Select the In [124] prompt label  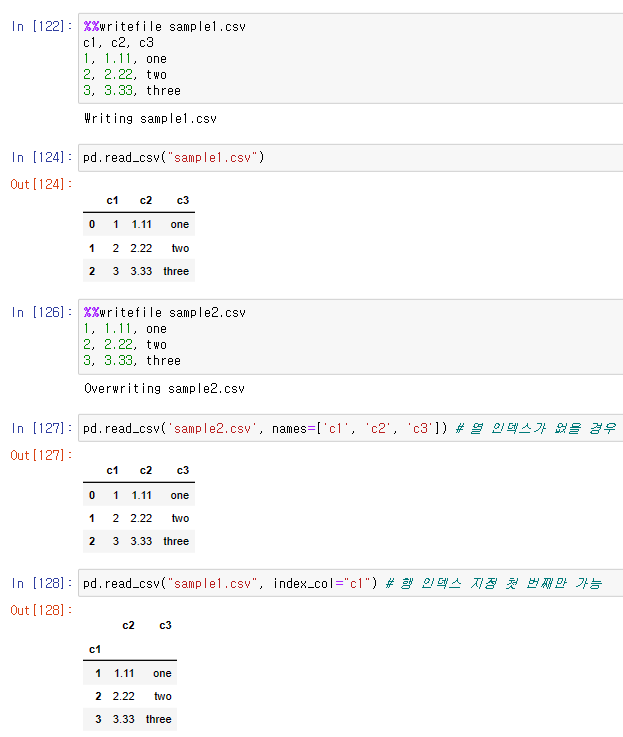pyautogui.click(x=42, y=157)
